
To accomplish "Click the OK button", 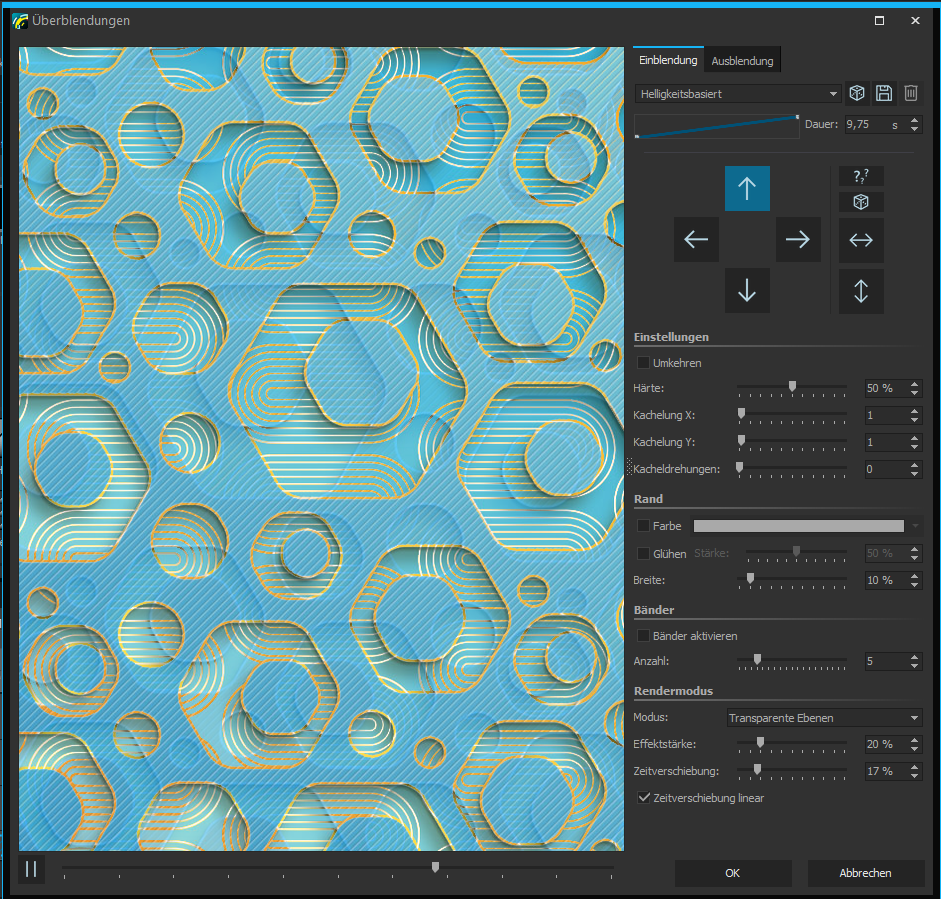I will [733, 873].
